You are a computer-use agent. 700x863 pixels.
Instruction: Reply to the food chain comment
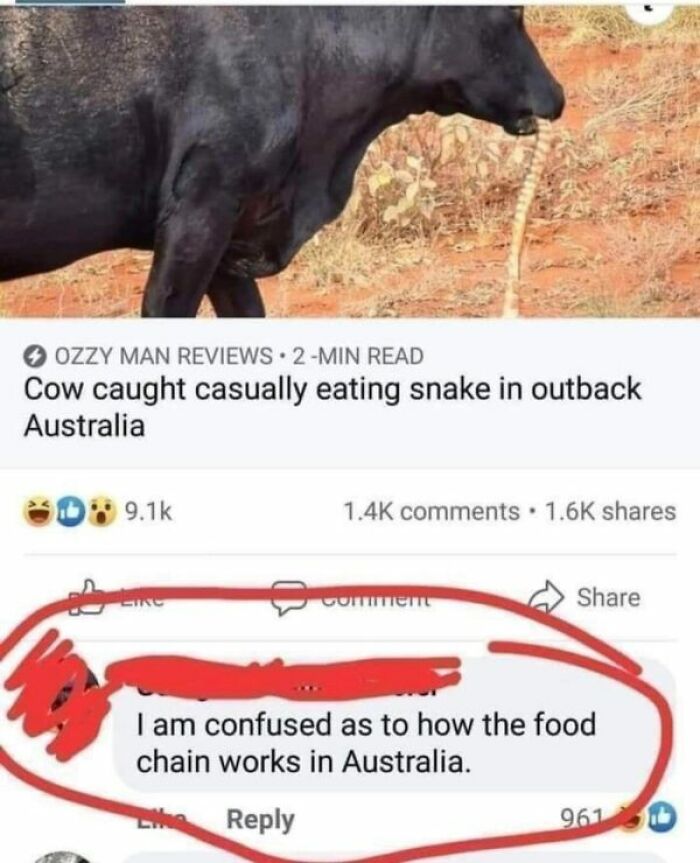click(x=261, y=820)
